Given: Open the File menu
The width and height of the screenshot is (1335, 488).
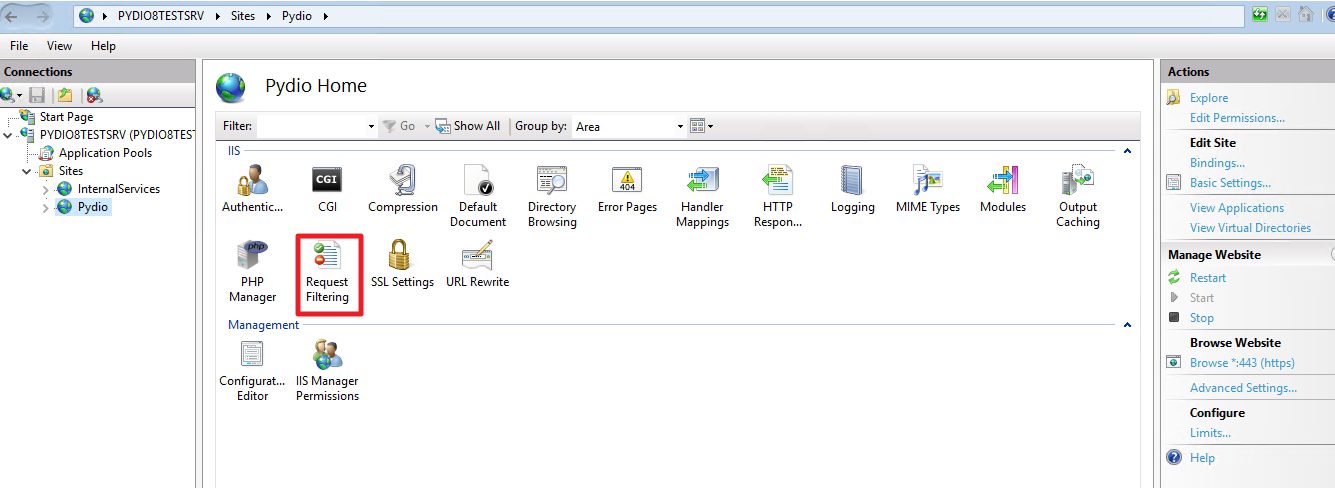Looking at the screenshot, I should point(19,46).
